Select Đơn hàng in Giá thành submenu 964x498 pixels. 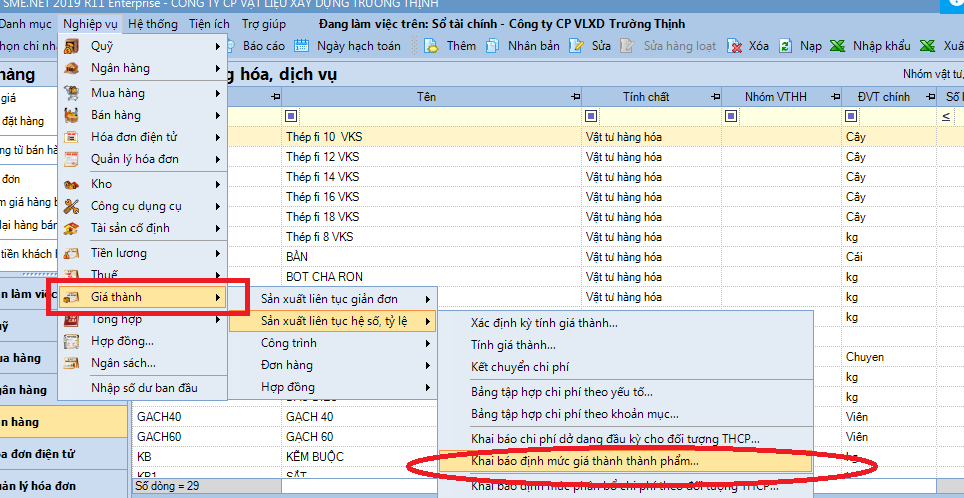tap(333, 365)
